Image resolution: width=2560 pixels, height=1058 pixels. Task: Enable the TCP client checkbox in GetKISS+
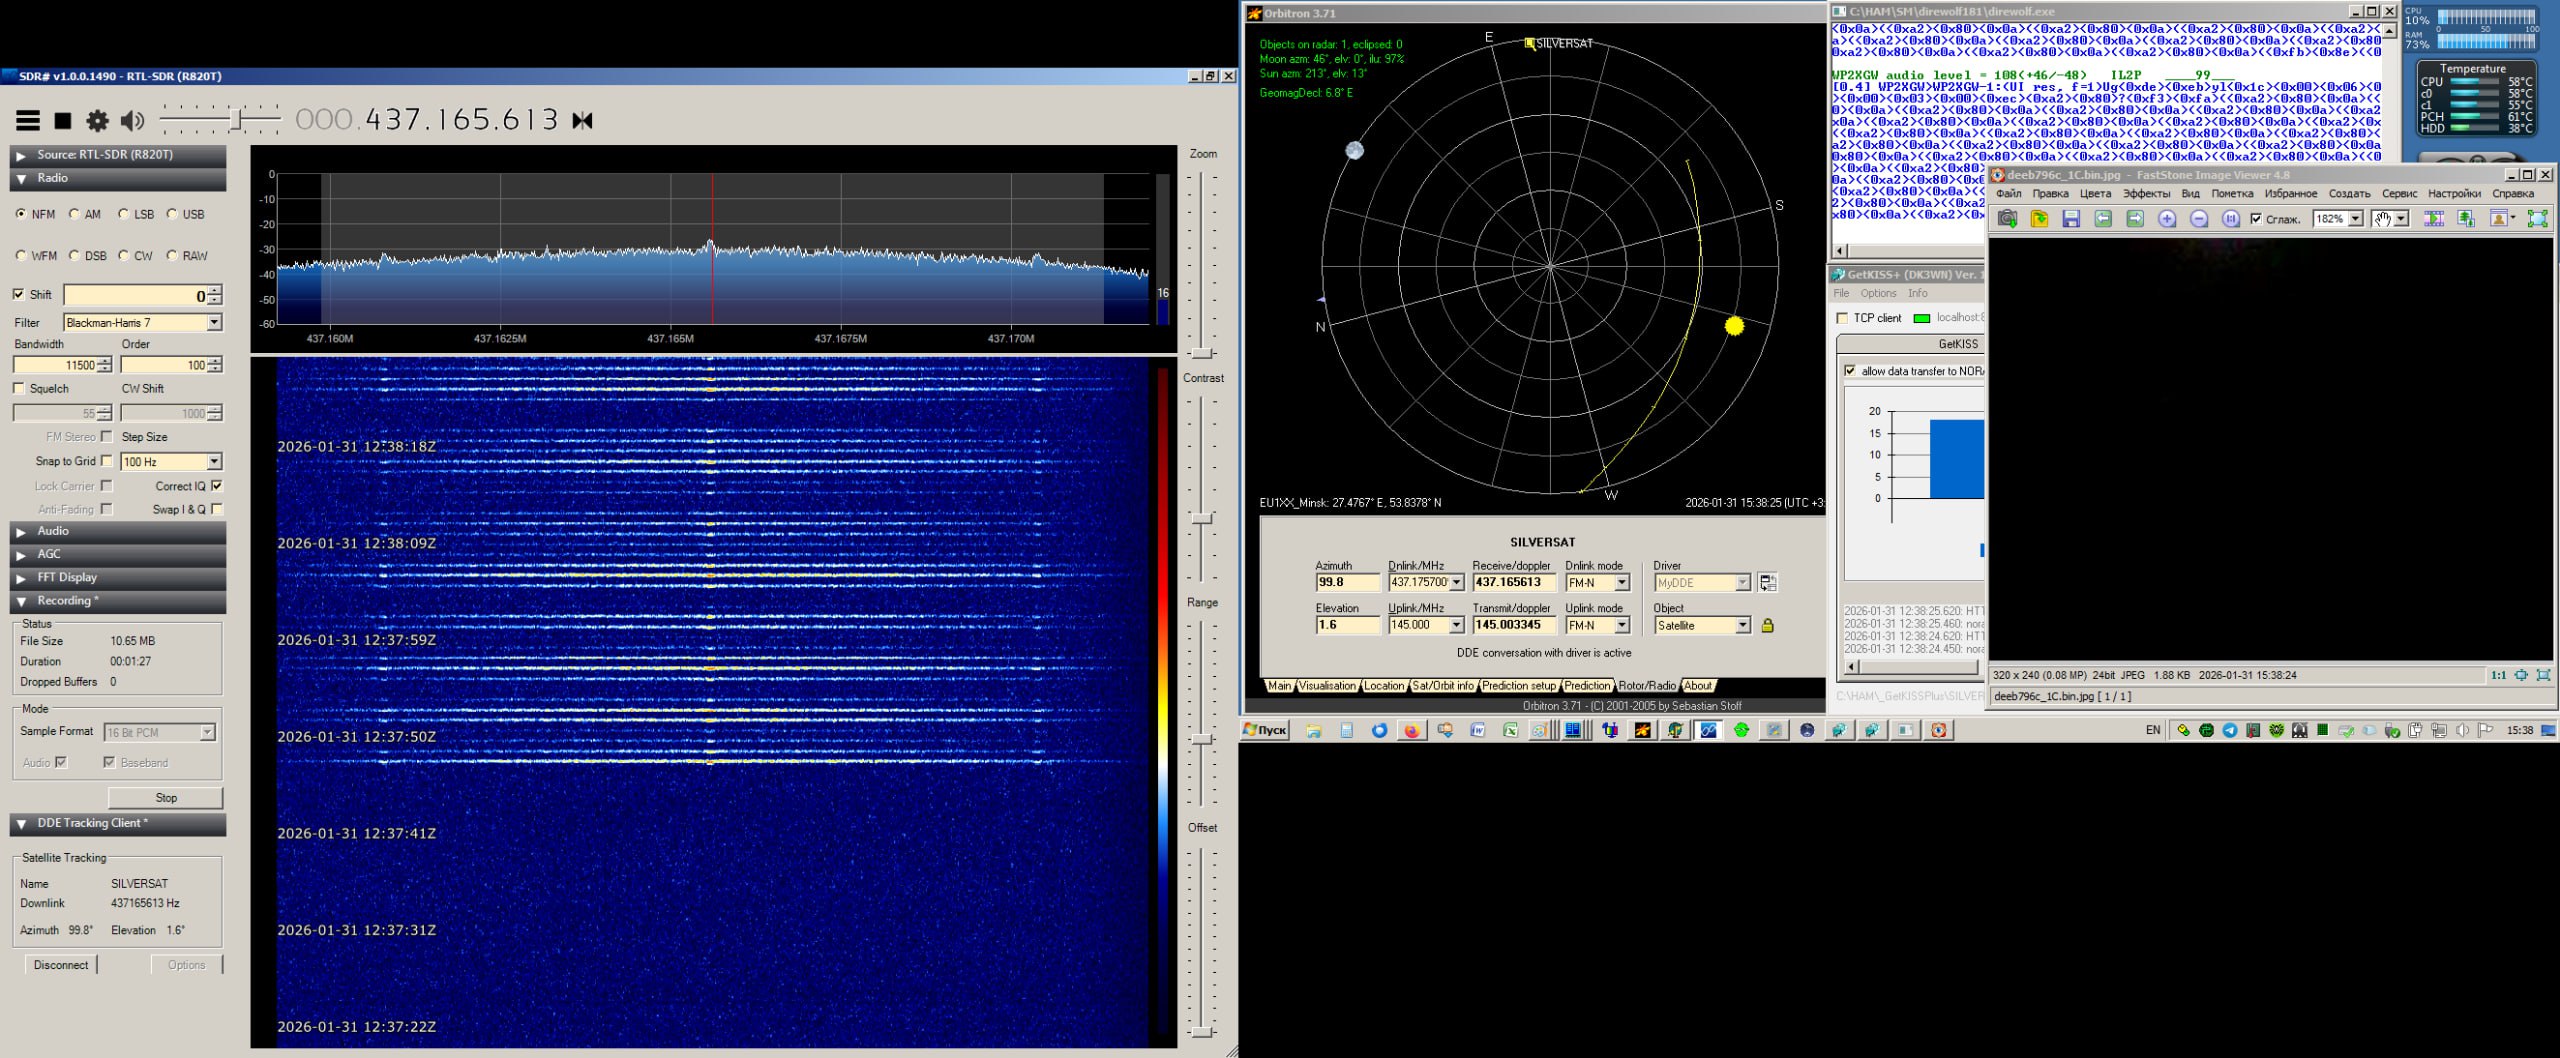[x=1842, y=318]
